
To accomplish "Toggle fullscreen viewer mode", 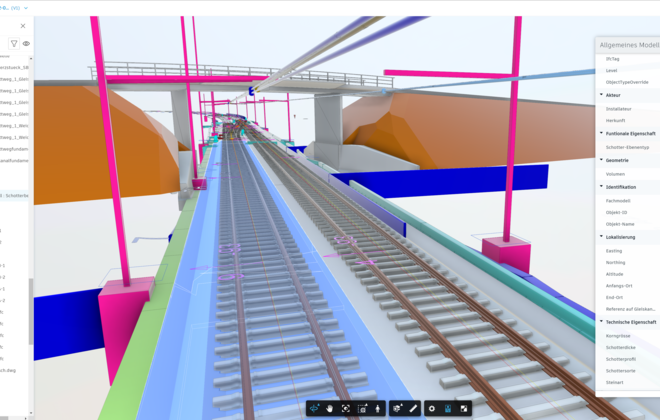I will (x=464, y=408).
